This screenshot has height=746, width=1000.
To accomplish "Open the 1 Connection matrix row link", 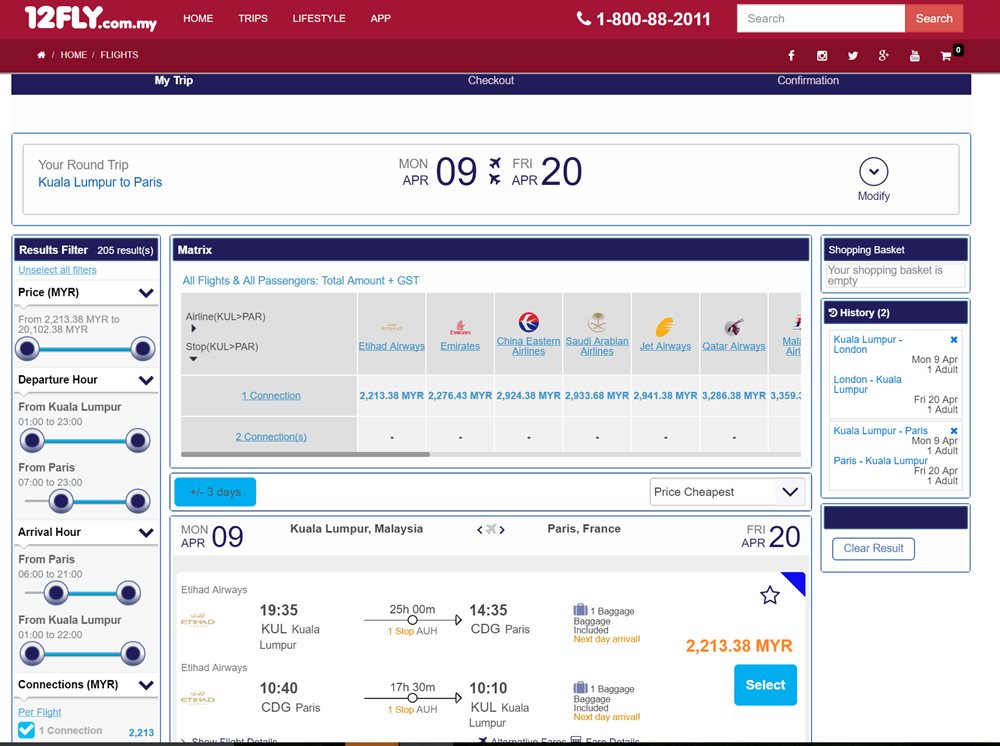I will coord(271,395).
